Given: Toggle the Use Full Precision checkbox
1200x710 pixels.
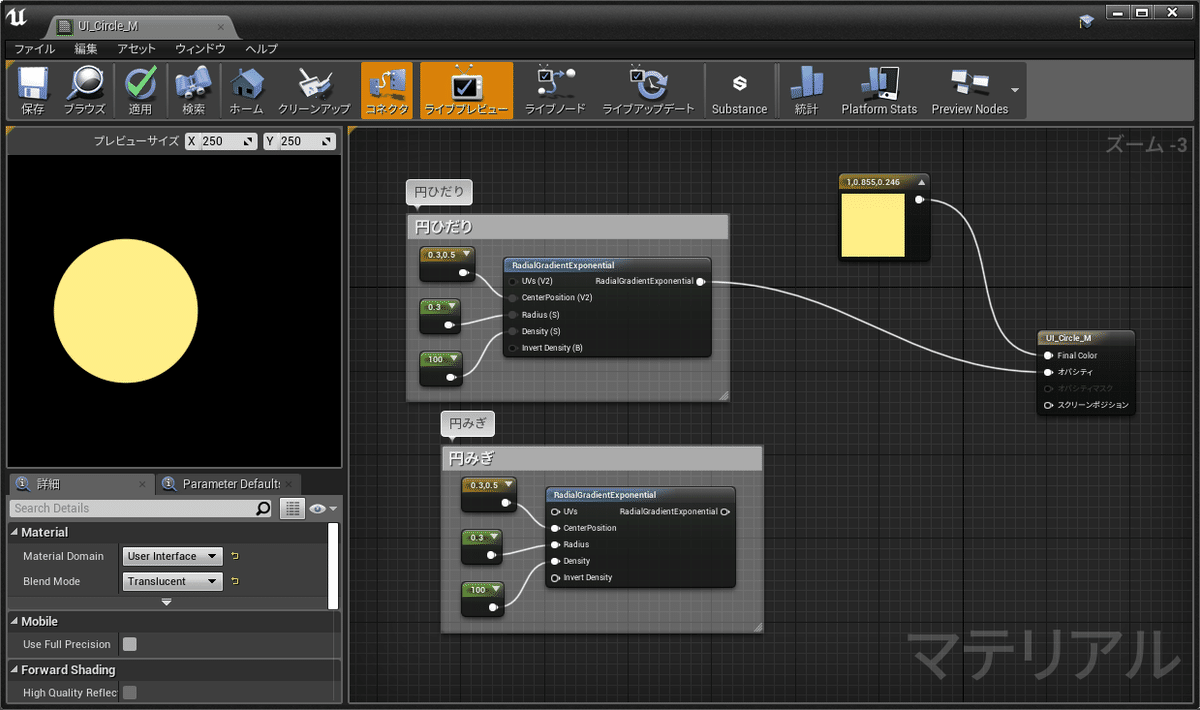Looking at the screenshot, I should point(130,644).
